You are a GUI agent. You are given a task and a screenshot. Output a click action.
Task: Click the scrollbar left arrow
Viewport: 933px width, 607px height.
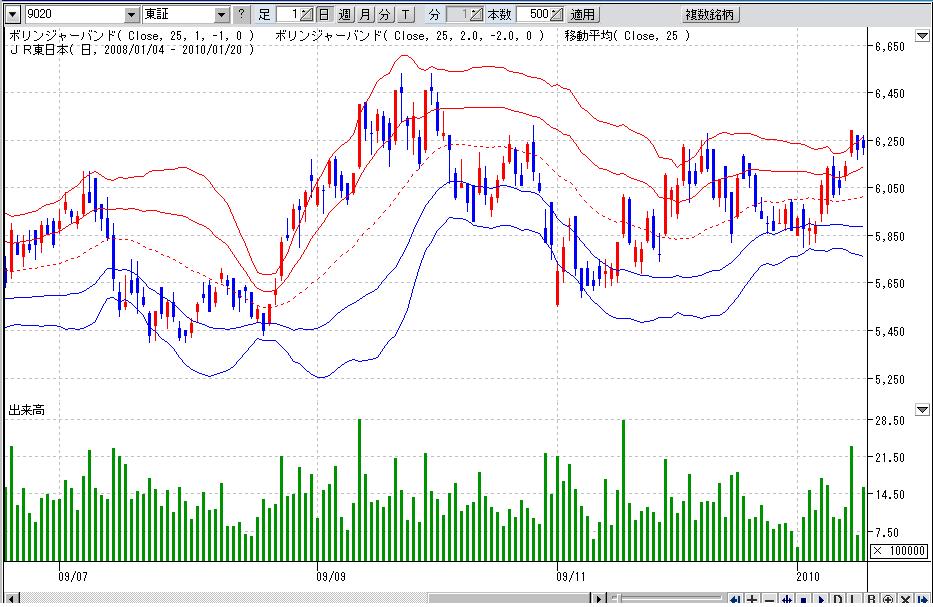pos(11,599)
